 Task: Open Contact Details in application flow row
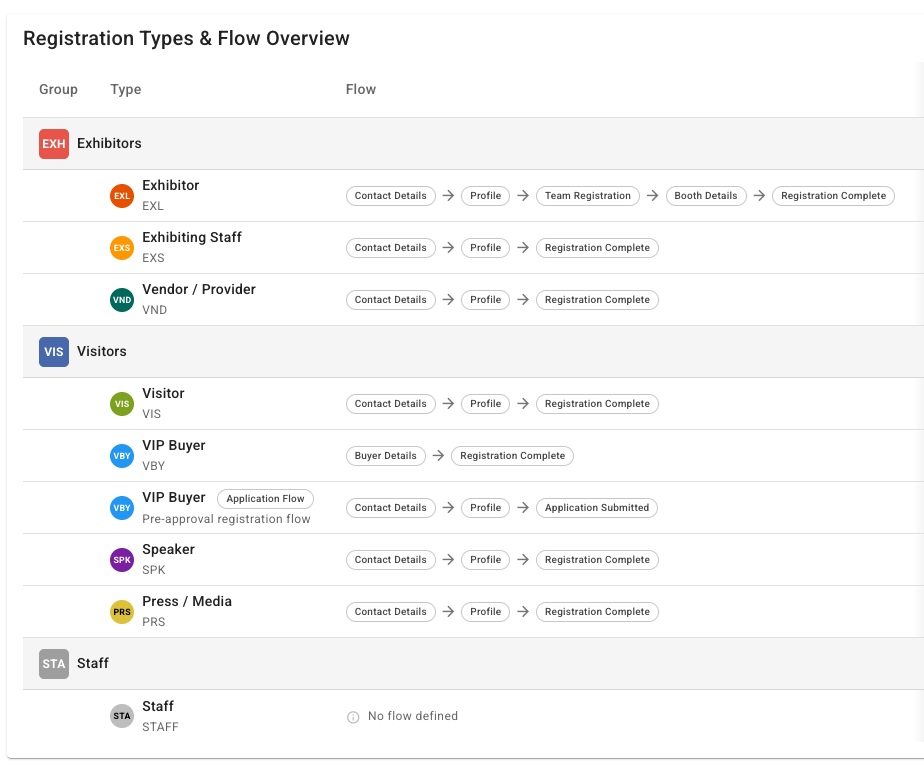coord(391,508)
